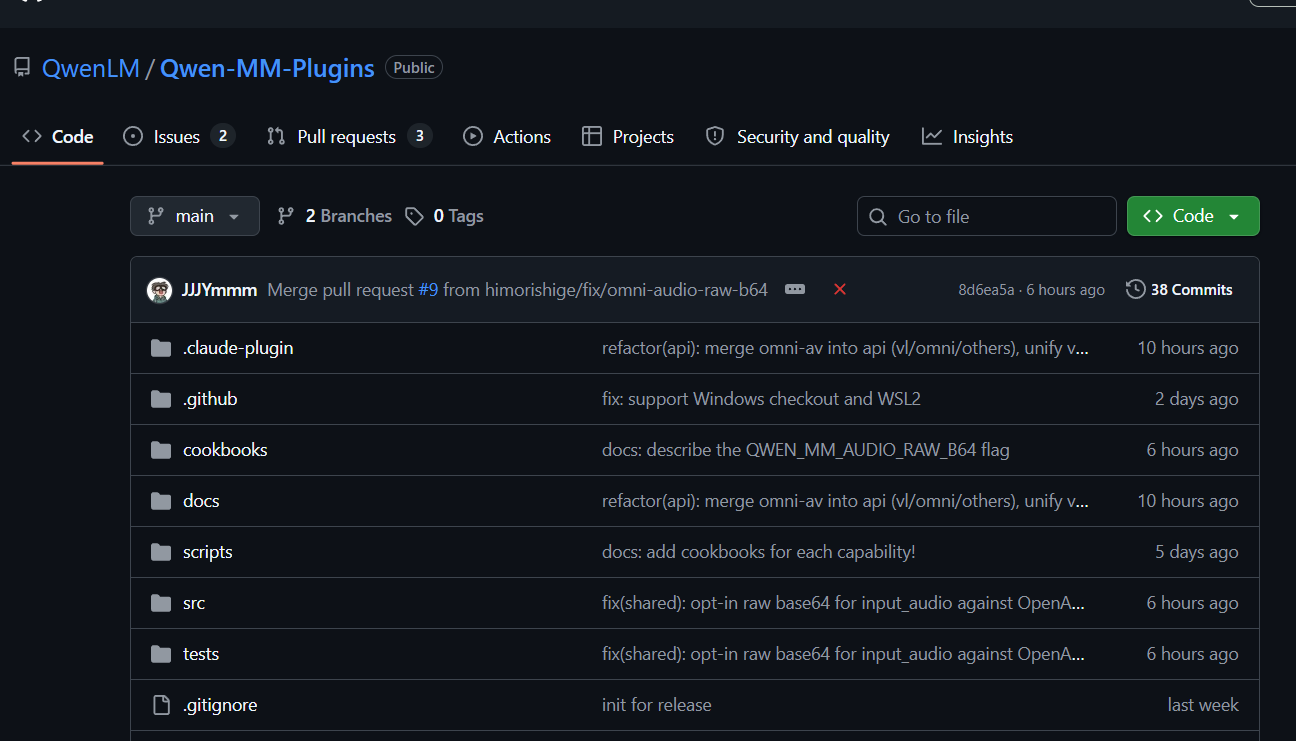The image size is (1296, 741).
Task: Click the repository icon beside QwenLM
Action: tap(22, 68)
